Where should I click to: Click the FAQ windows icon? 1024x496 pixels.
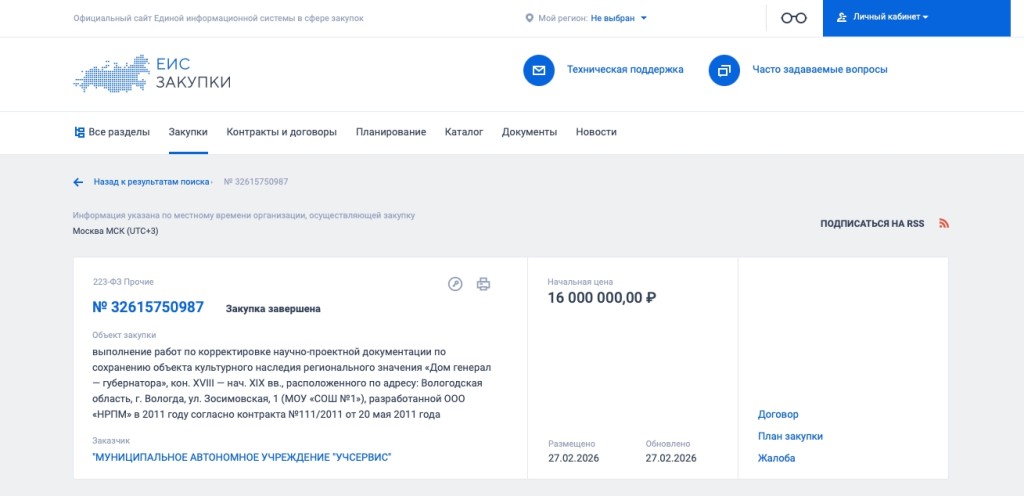[x=723, y=70]
